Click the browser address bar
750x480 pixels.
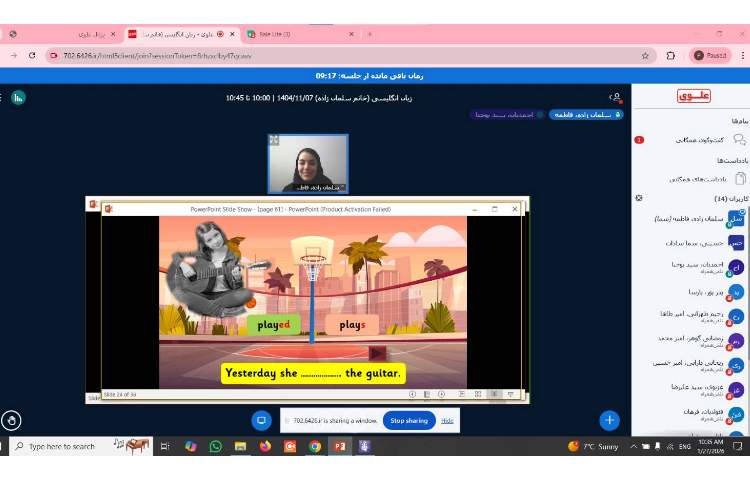pyautogui.click(x=340, y=55)
